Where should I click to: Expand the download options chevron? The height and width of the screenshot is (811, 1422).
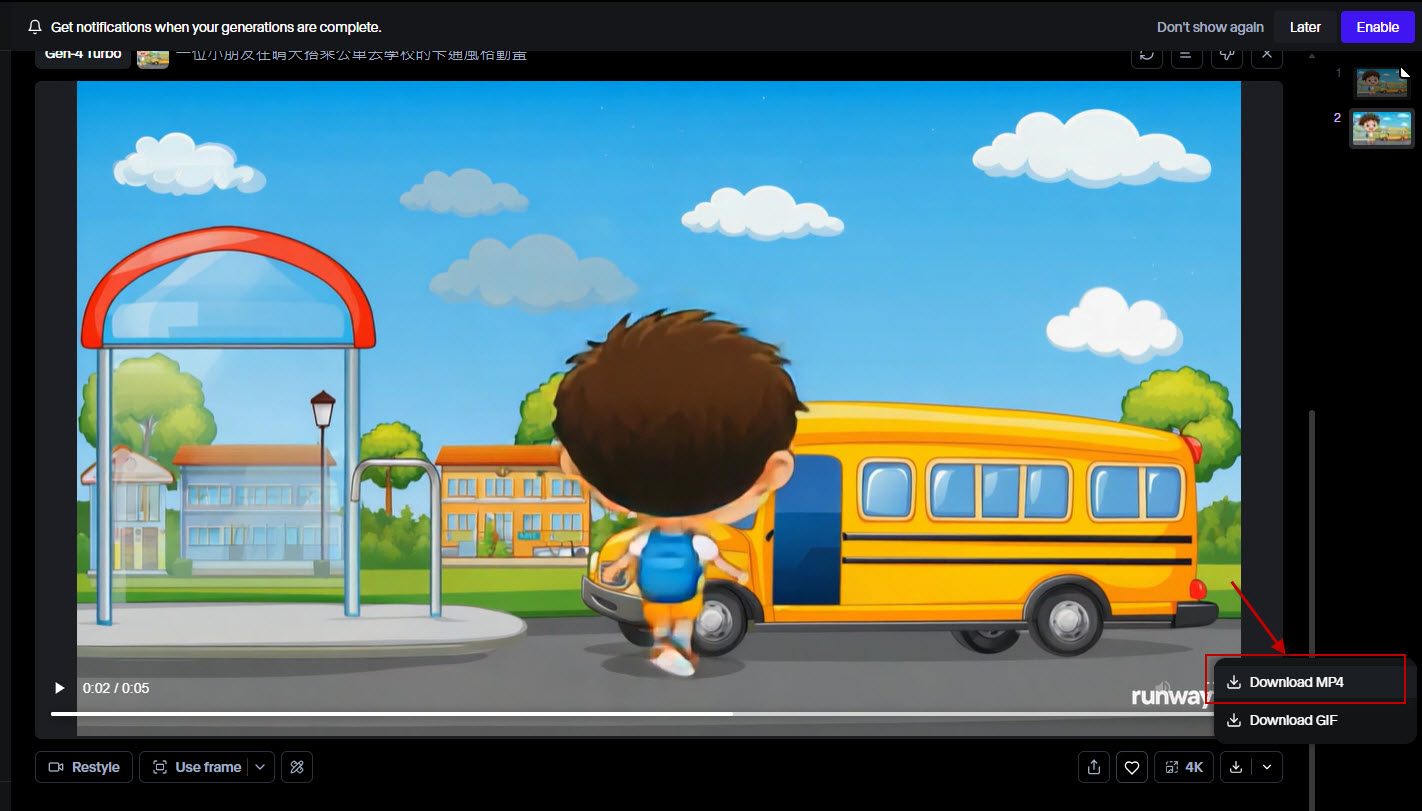tap(1267, 767)
